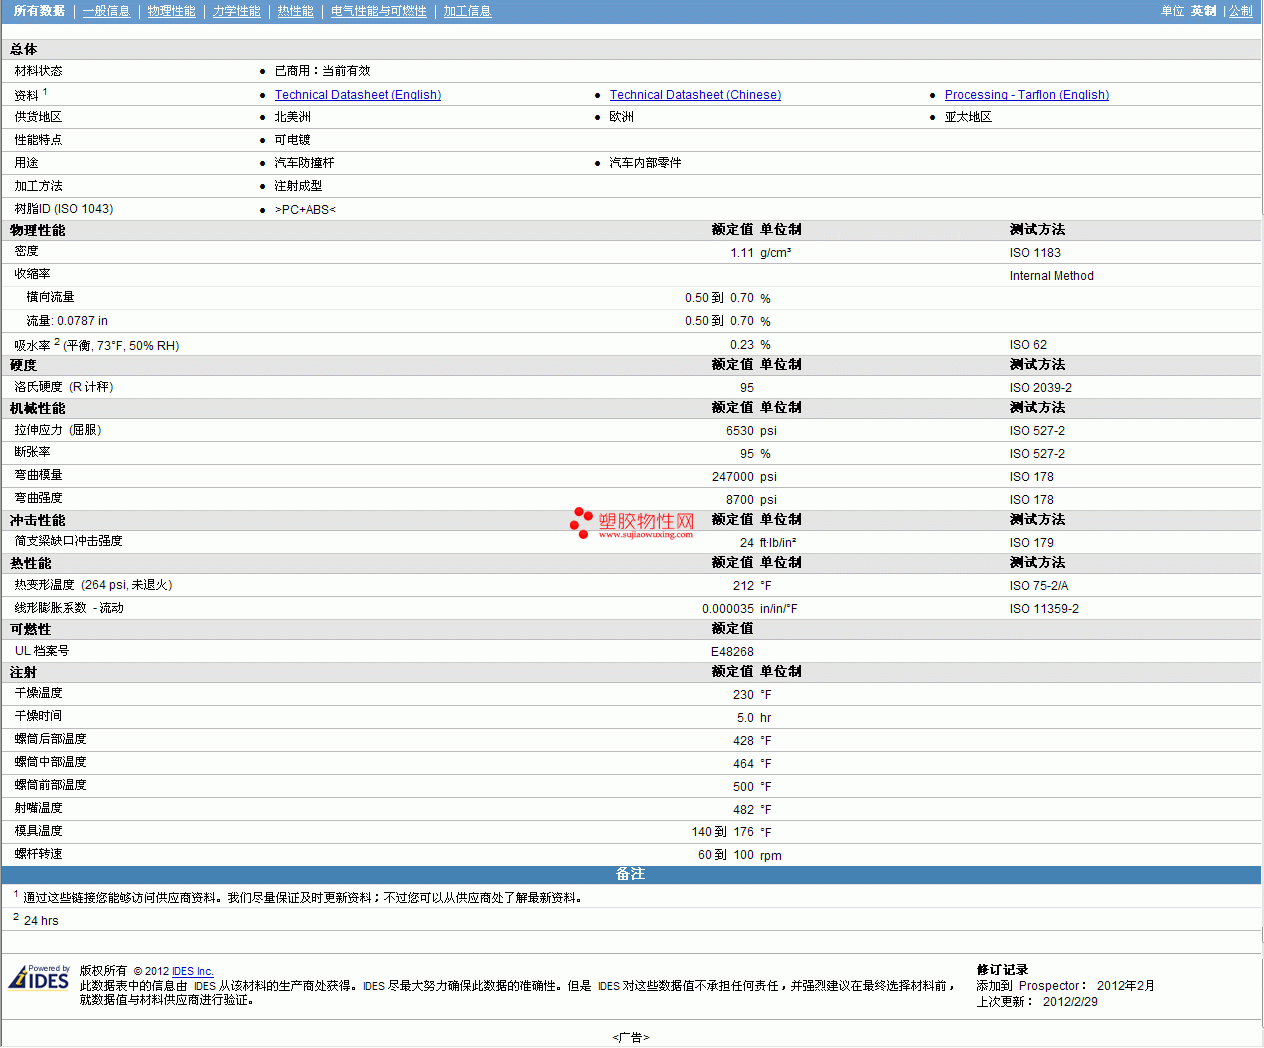Viewport: 1264px width, 1048px height.
Task: View the 电气性能与可燃性 tab
Action: (378, 11)
